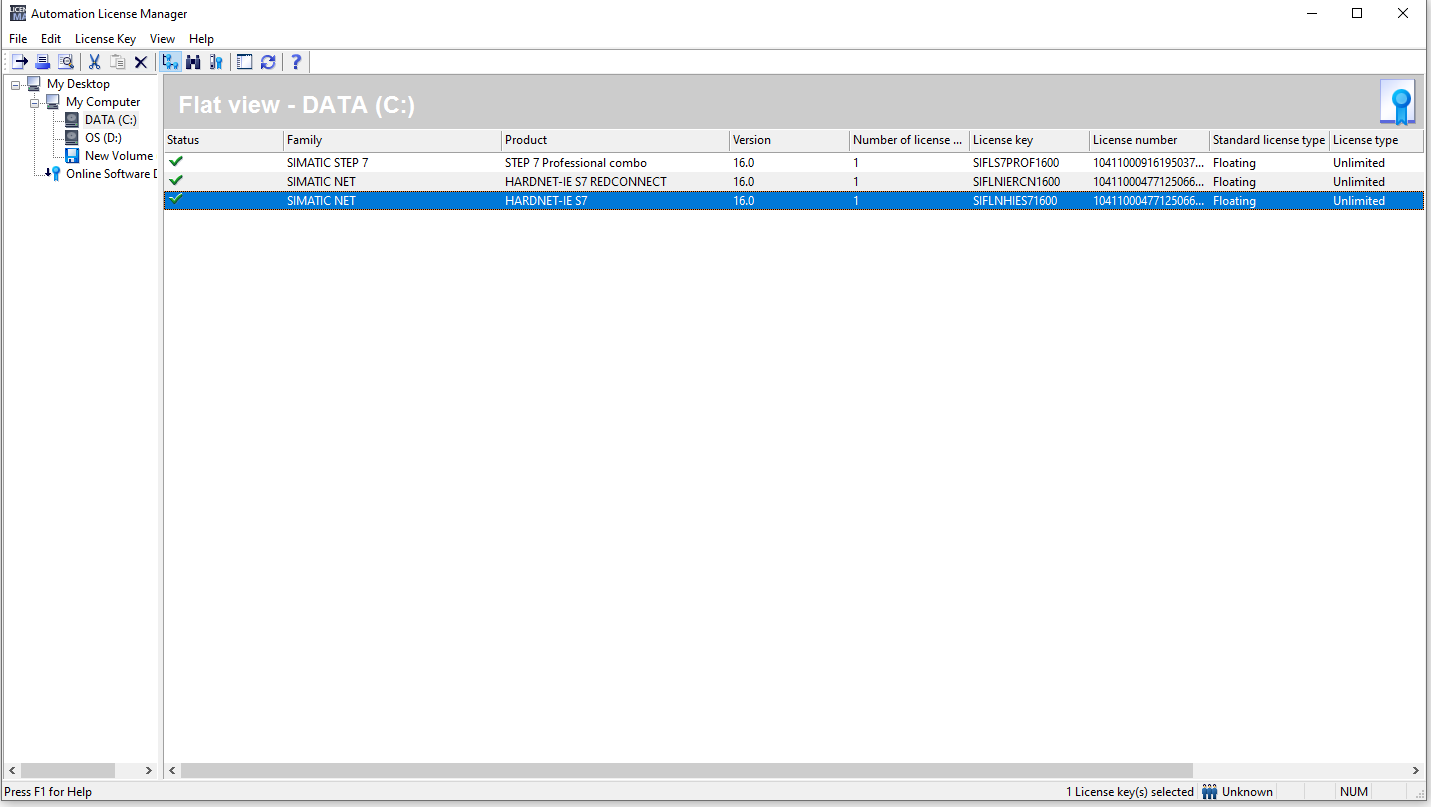
Task: Click the green checkmark in the STEP 7 Professional row
Action: (x=176, y=161)
